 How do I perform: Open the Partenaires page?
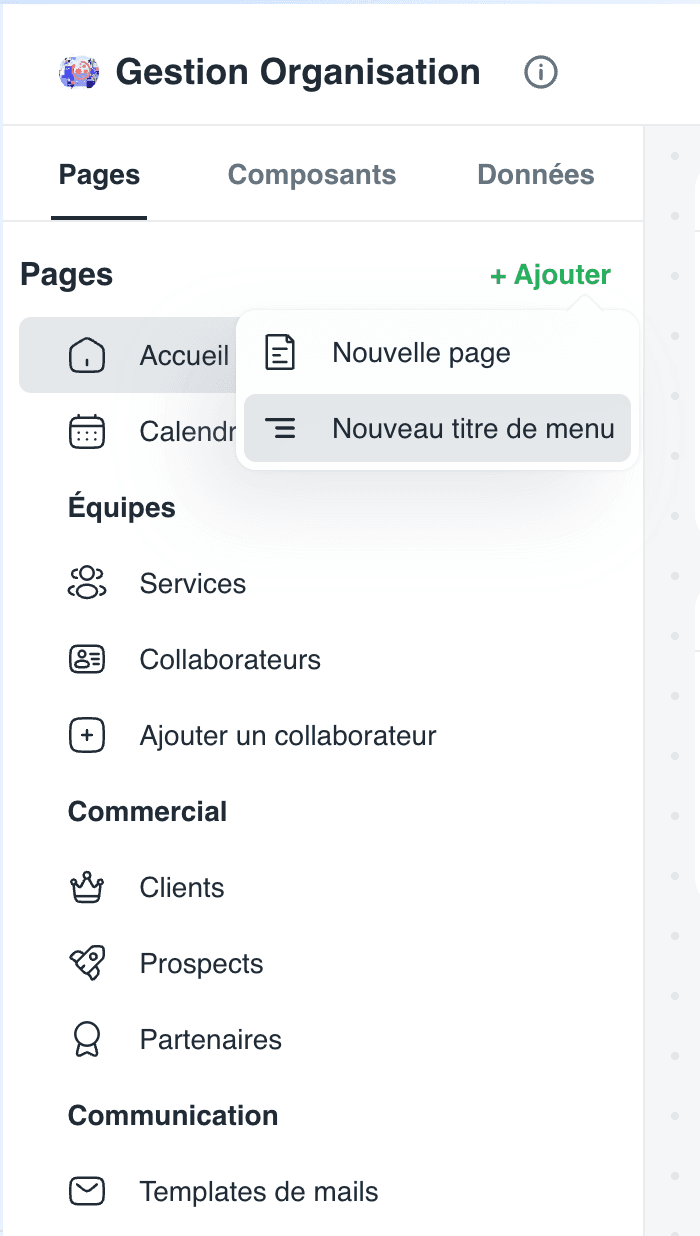(x=322, y=1040)
